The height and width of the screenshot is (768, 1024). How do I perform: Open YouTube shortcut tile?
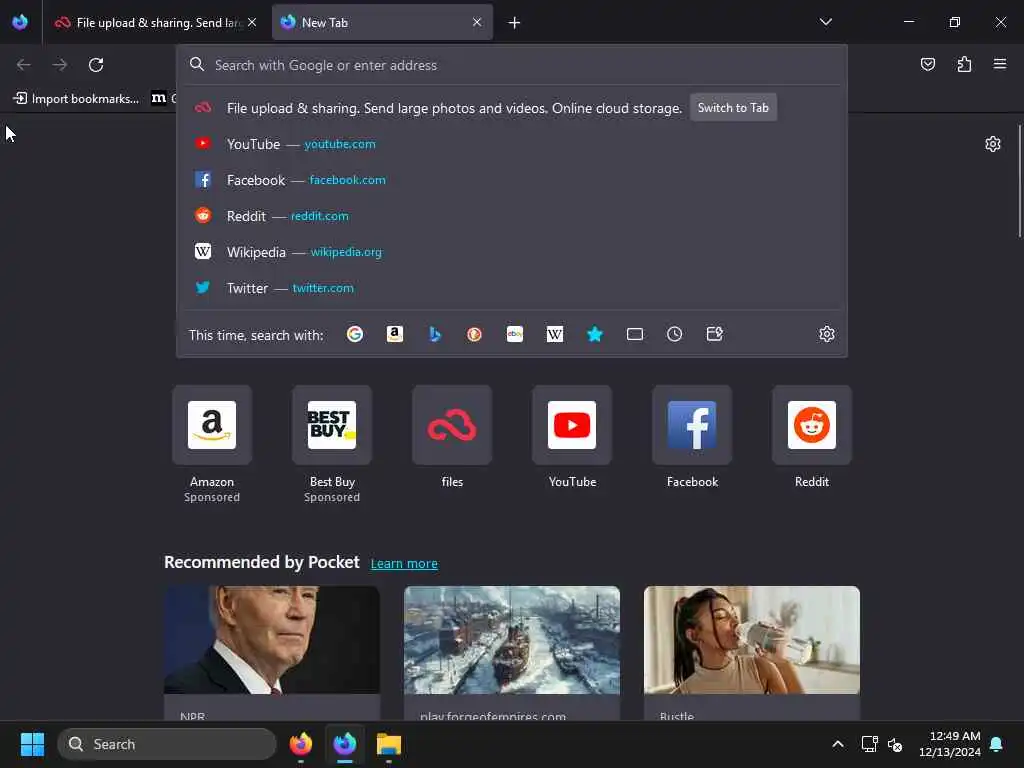coord(572,425)
